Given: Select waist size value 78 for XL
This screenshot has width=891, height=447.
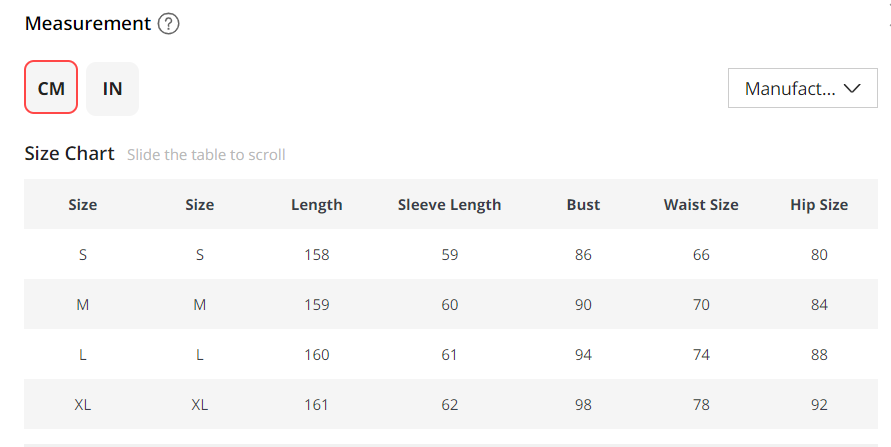Looking at the screenshot, I should 700,405.
